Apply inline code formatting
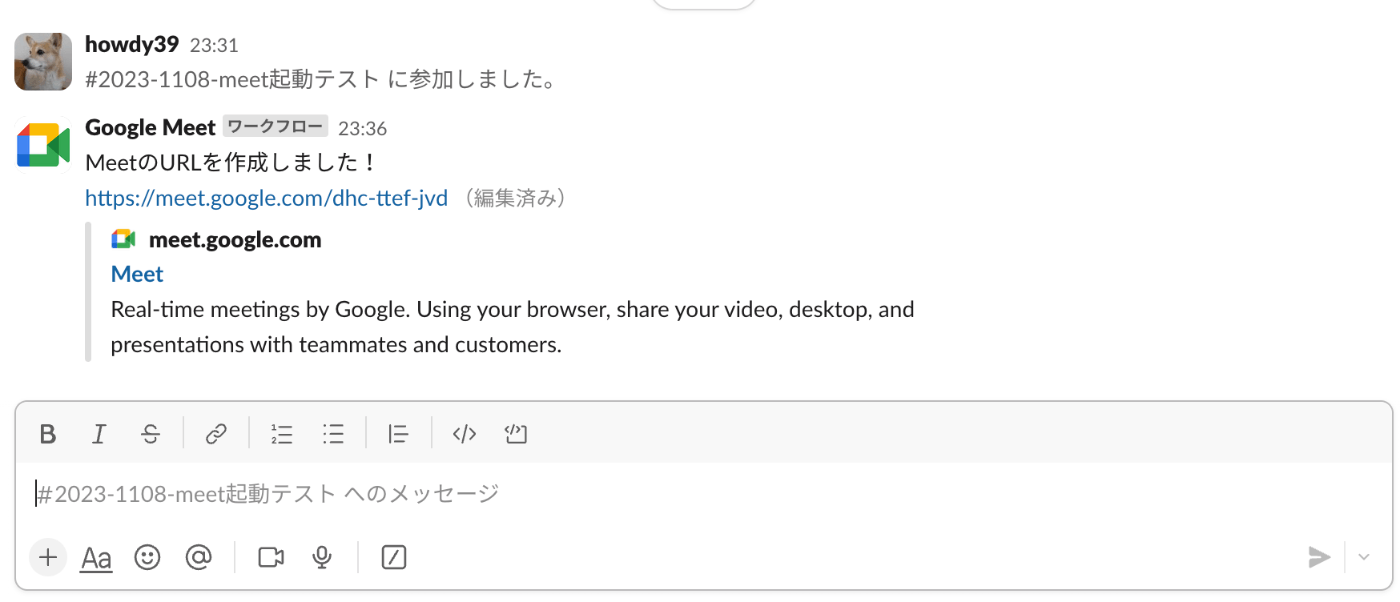This screenshot has width=1400, height=602. tap(464, 433)
